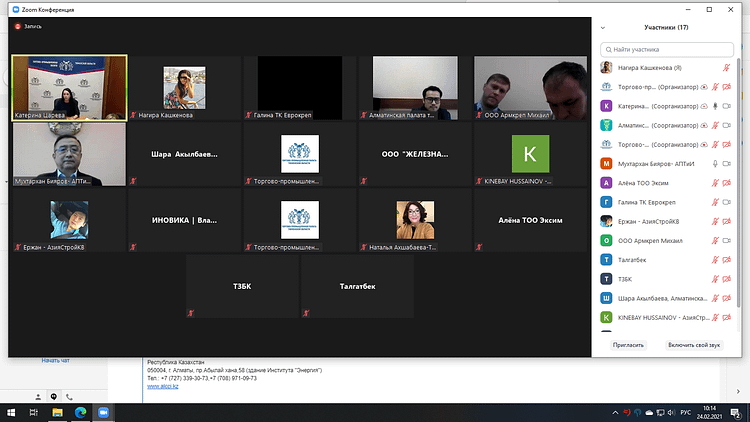Click ООО Армкреп Михаил camera icon in list
This screenshot has height=422, width=750.
point(727,241)
